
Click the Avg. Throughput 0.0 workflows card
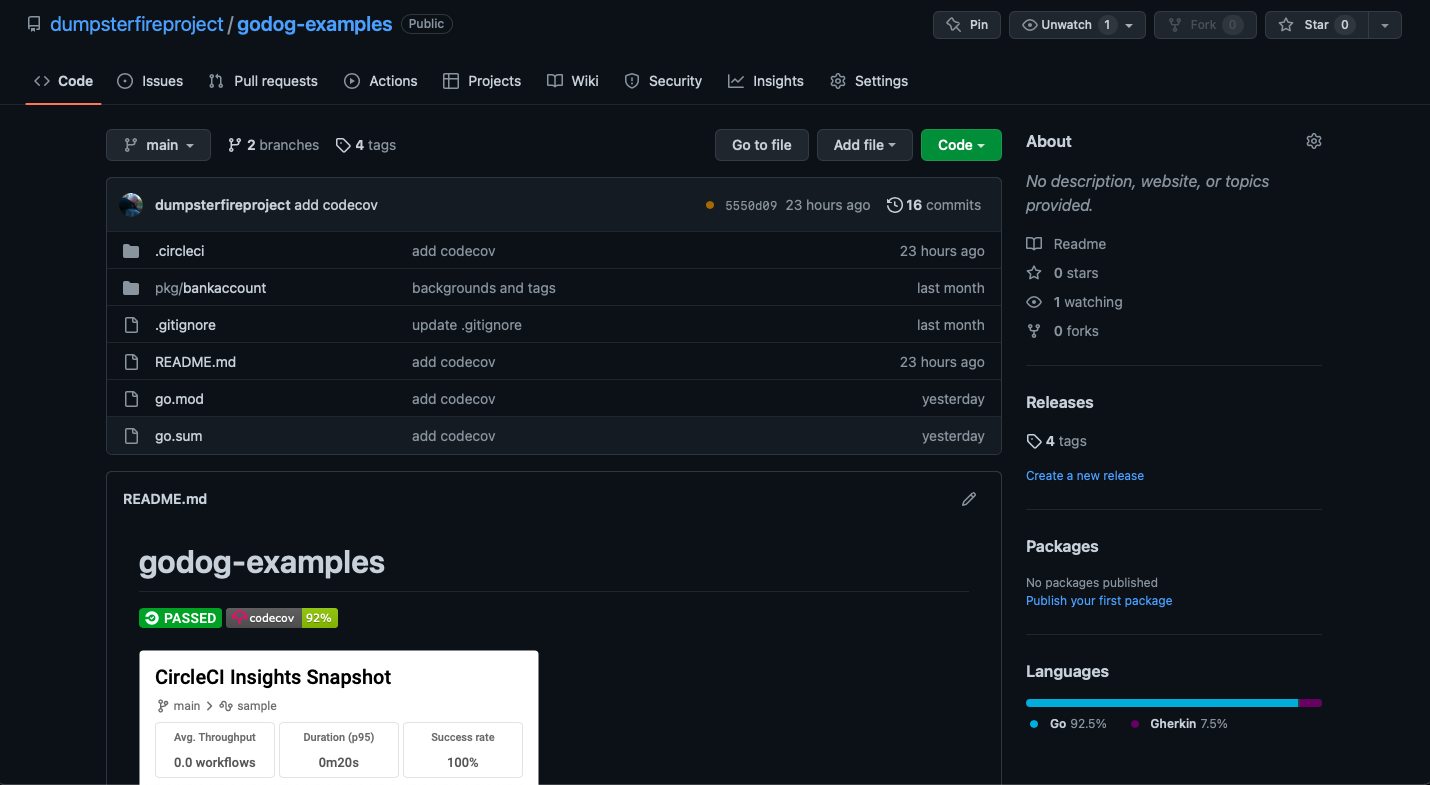tap(215, 750)
